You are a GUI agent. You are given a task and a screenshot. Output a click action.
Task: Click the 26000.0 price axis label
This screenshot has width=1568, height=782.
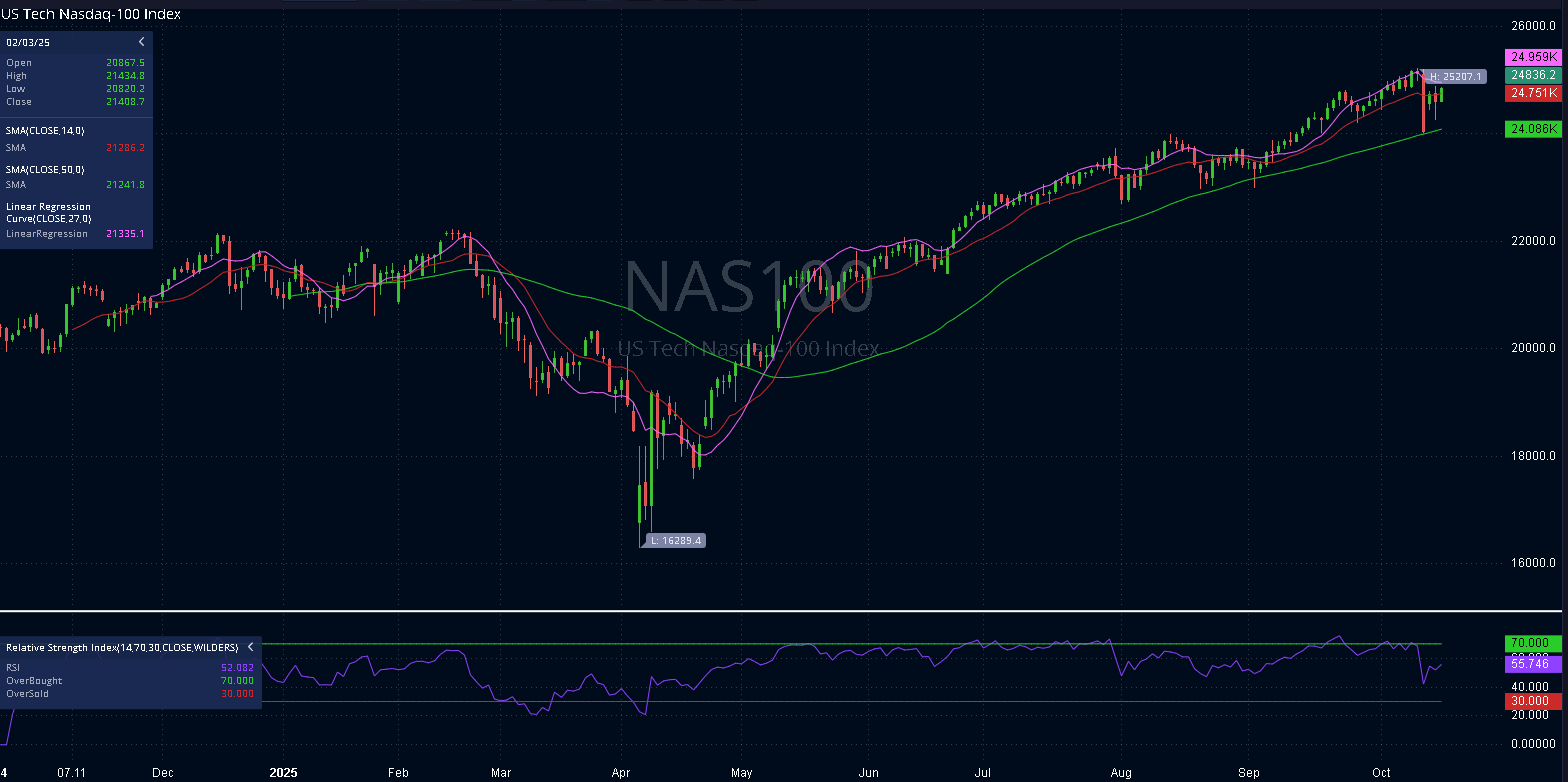(x=1534, y=25)
